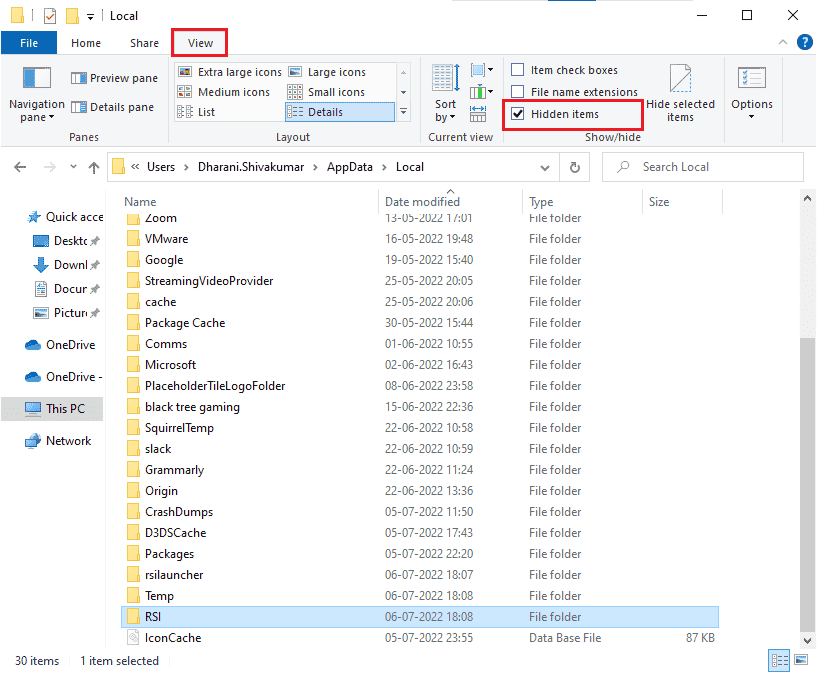
Task: Open the Group by dropdown icon
Action: (x=481, y=70)
